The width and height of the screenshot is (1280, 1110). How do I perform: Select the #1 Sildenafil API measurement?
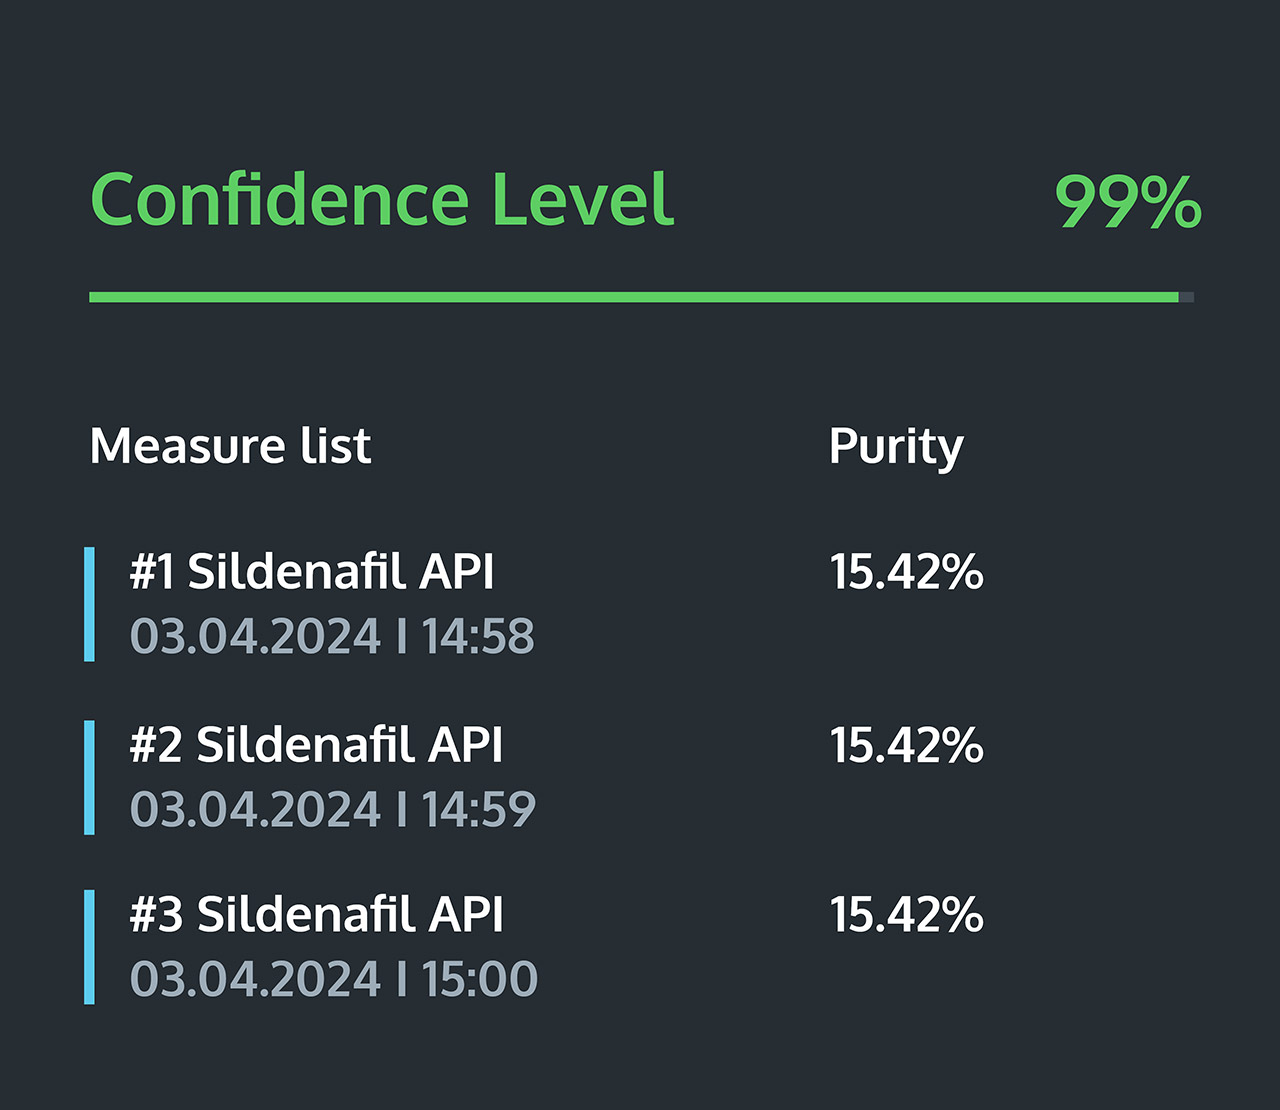(x=312, y=572)
